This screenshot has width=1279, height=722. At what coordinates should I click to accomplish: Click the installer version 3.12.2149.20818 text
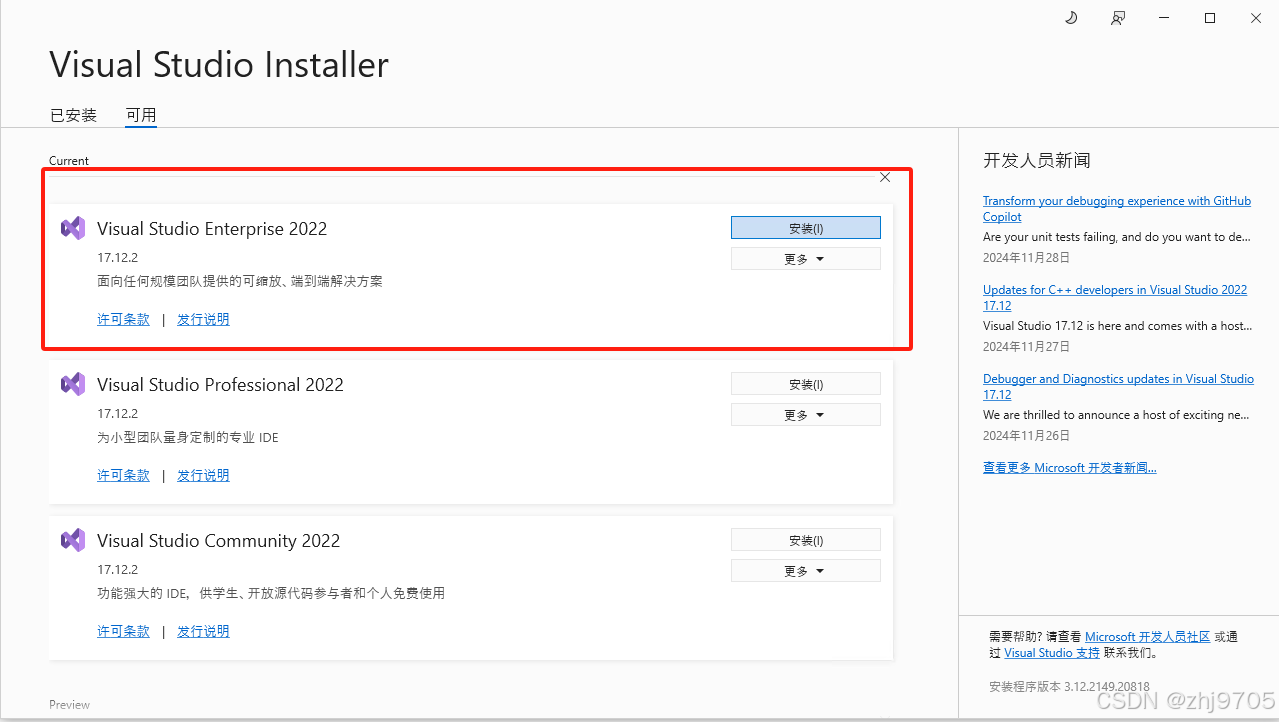[x=1069, y=687]
